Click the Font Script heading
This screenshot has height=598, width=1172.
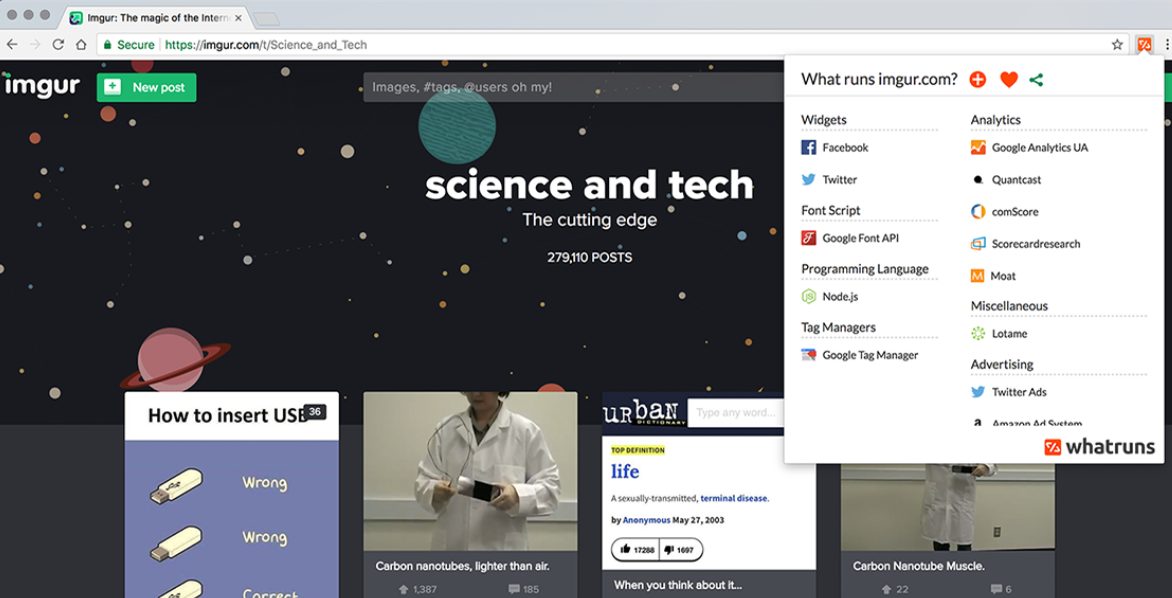coord(830,210)
